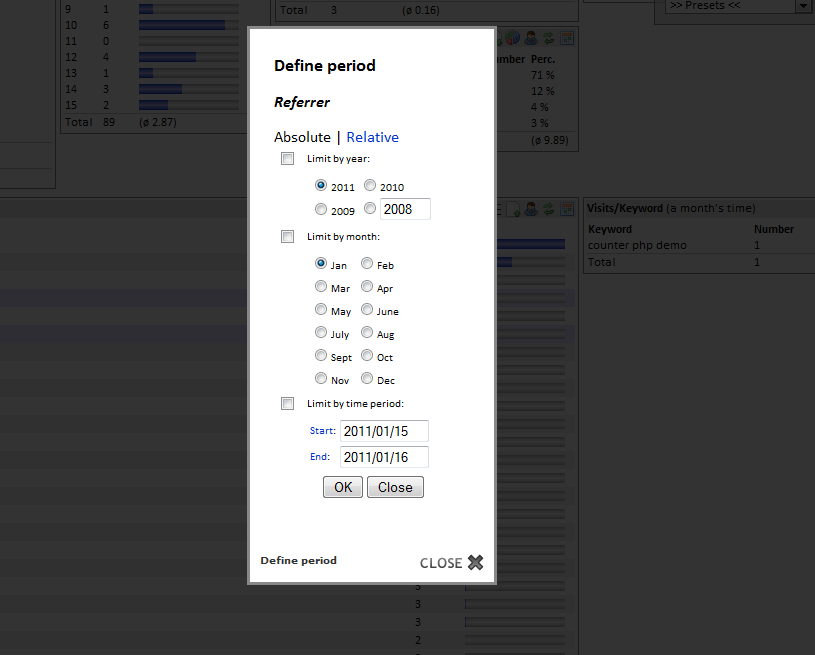Switch to the Relative tab

372,137
